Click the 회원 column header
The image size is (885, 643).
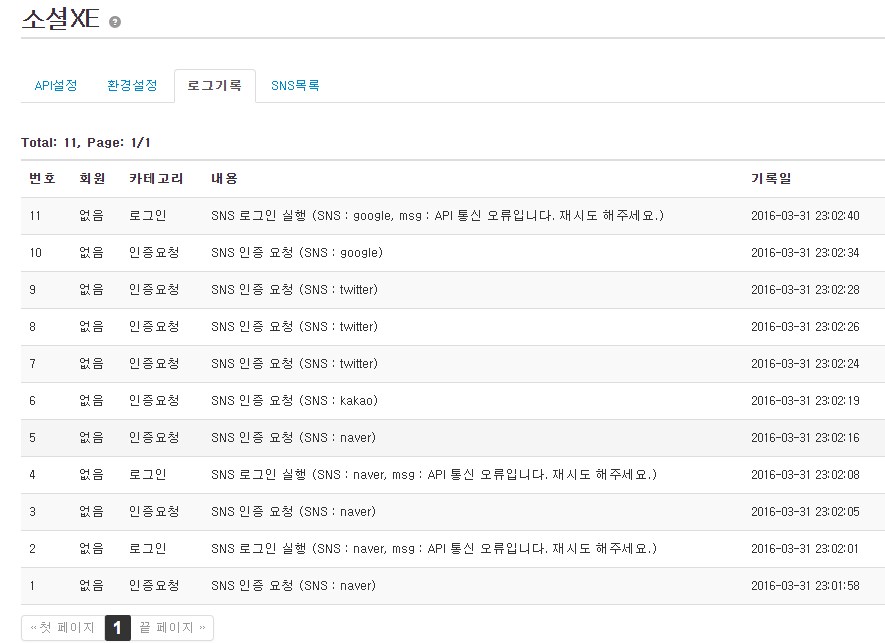(x=92, y=179)
